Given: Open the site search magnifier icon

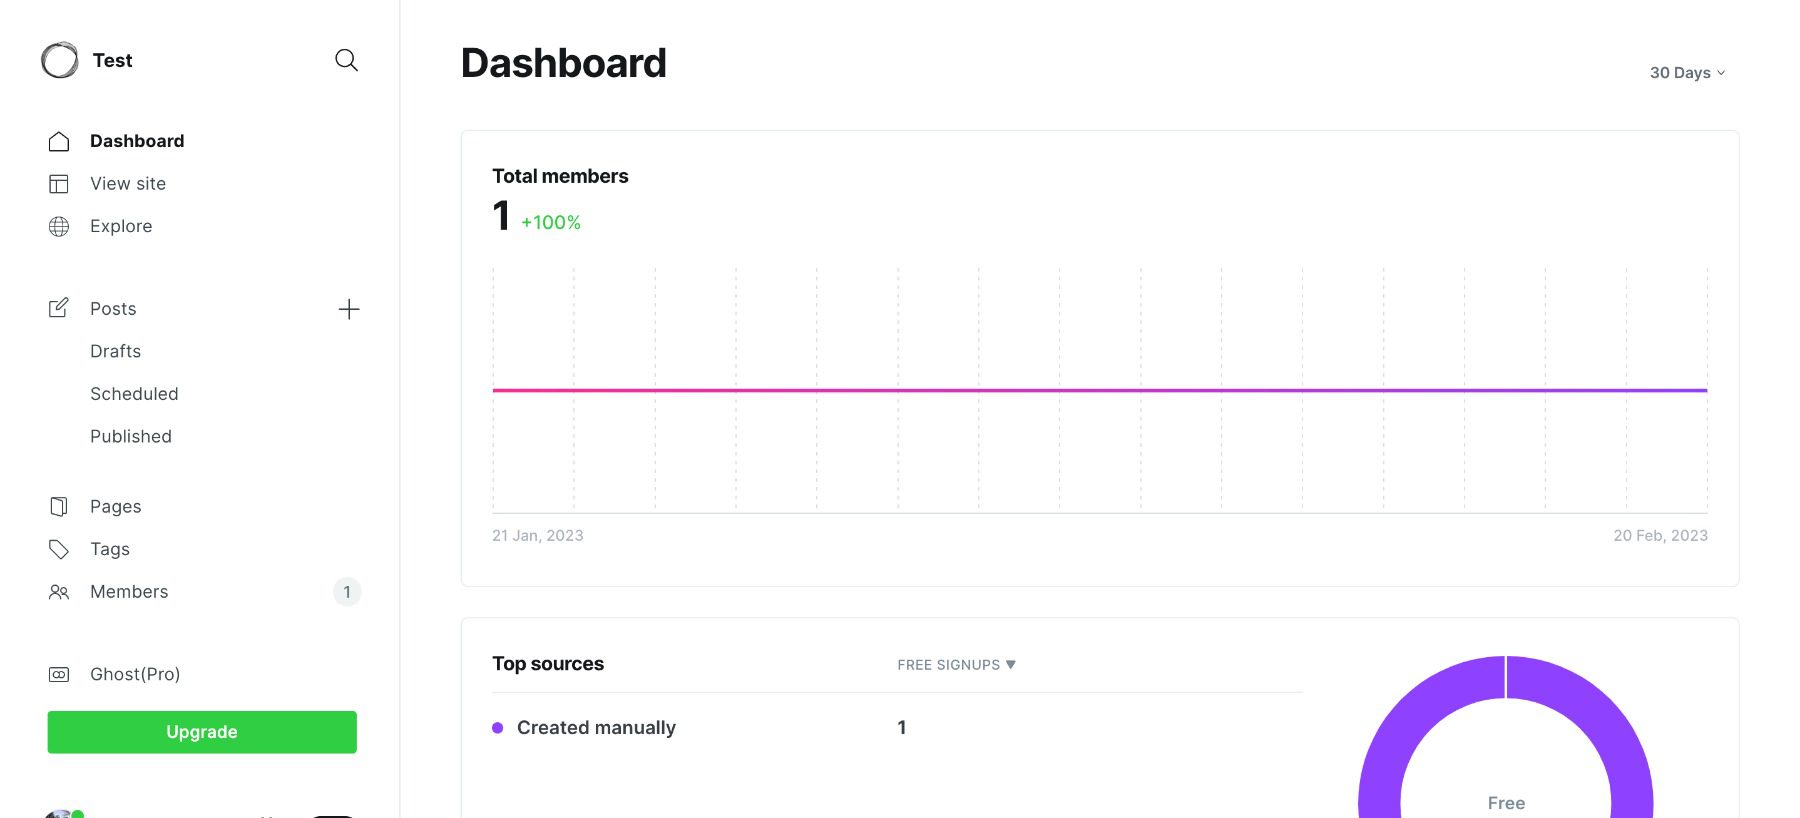Looking at the screenshot, I should 346,60.
